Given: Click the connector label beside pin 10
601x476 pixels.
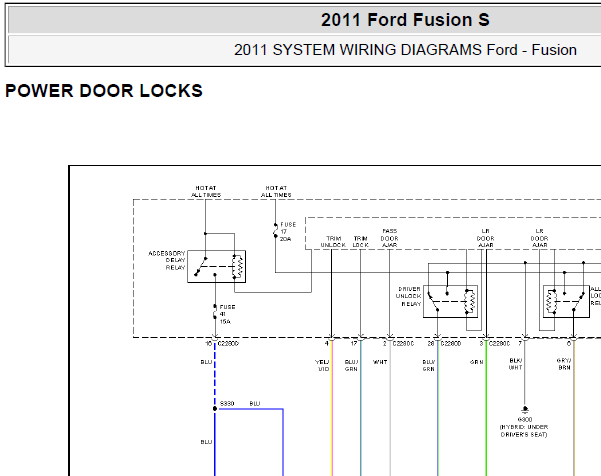Looking at the screenshot, I should pyautogui.click(x=228, y=344).
